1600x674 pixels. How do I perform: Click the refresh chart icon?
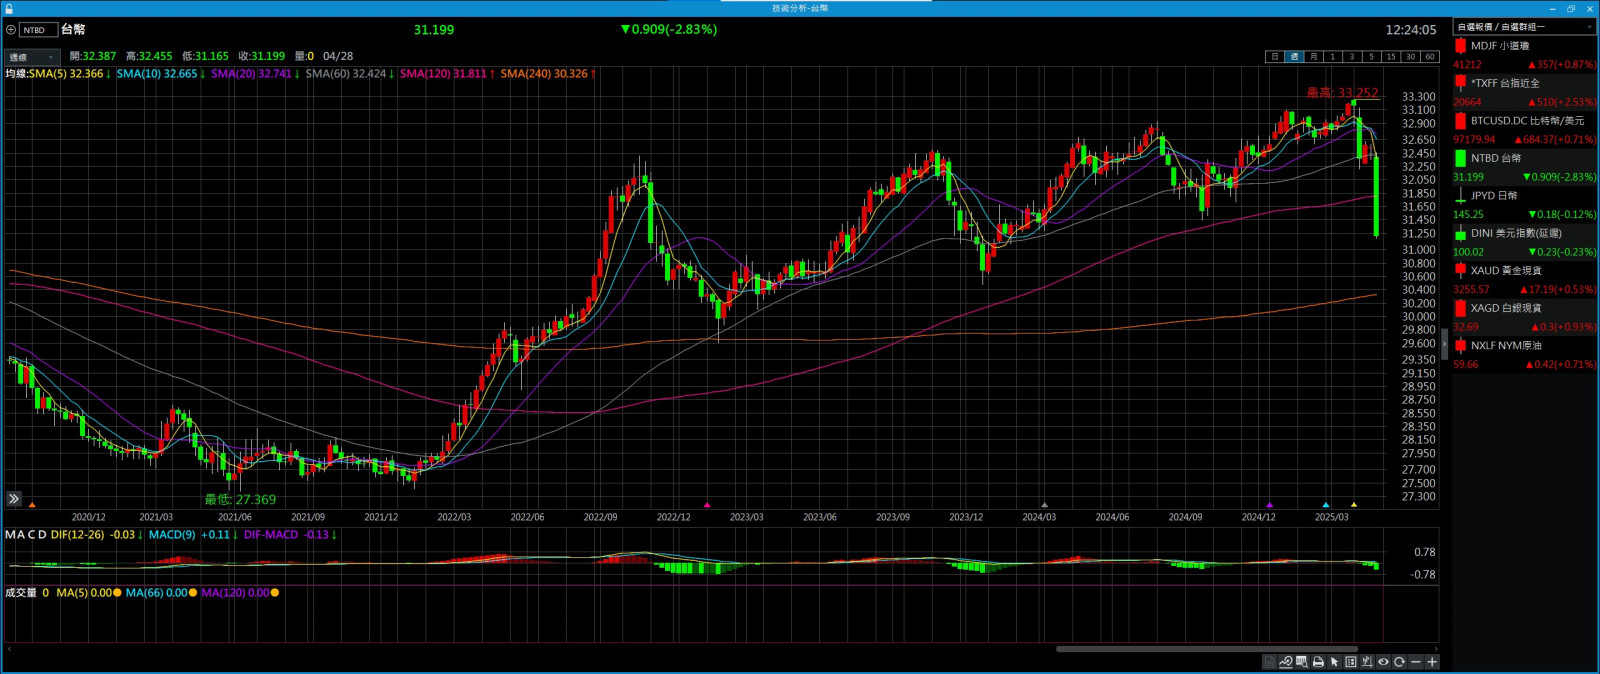(1399, 662)
